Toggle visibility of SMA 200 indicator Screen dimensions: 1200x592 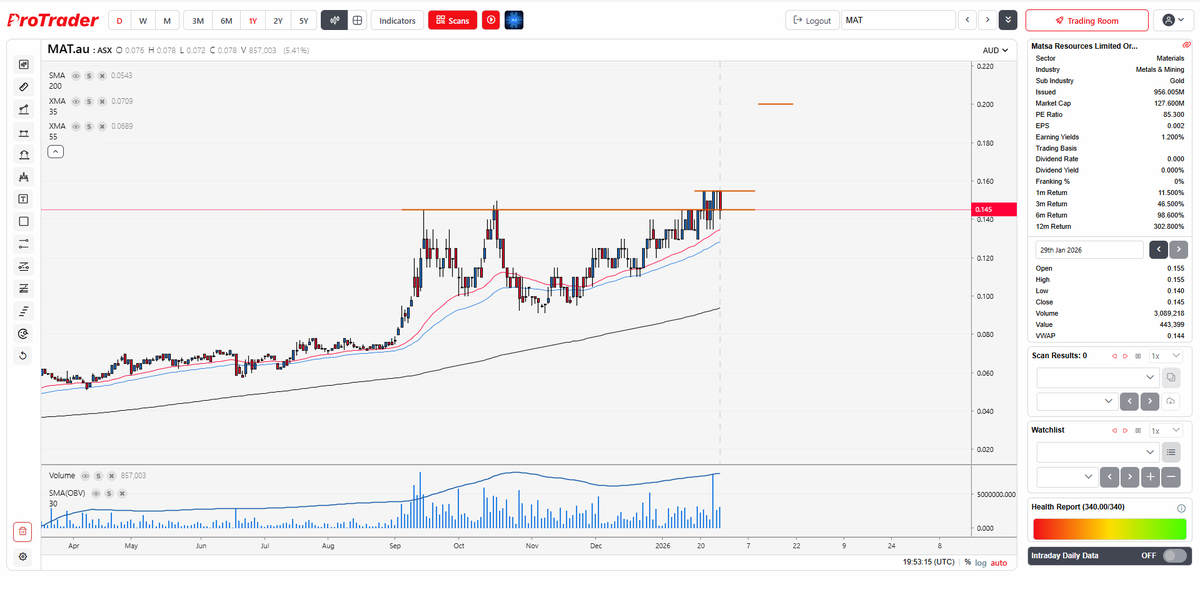tap(76, 75)
